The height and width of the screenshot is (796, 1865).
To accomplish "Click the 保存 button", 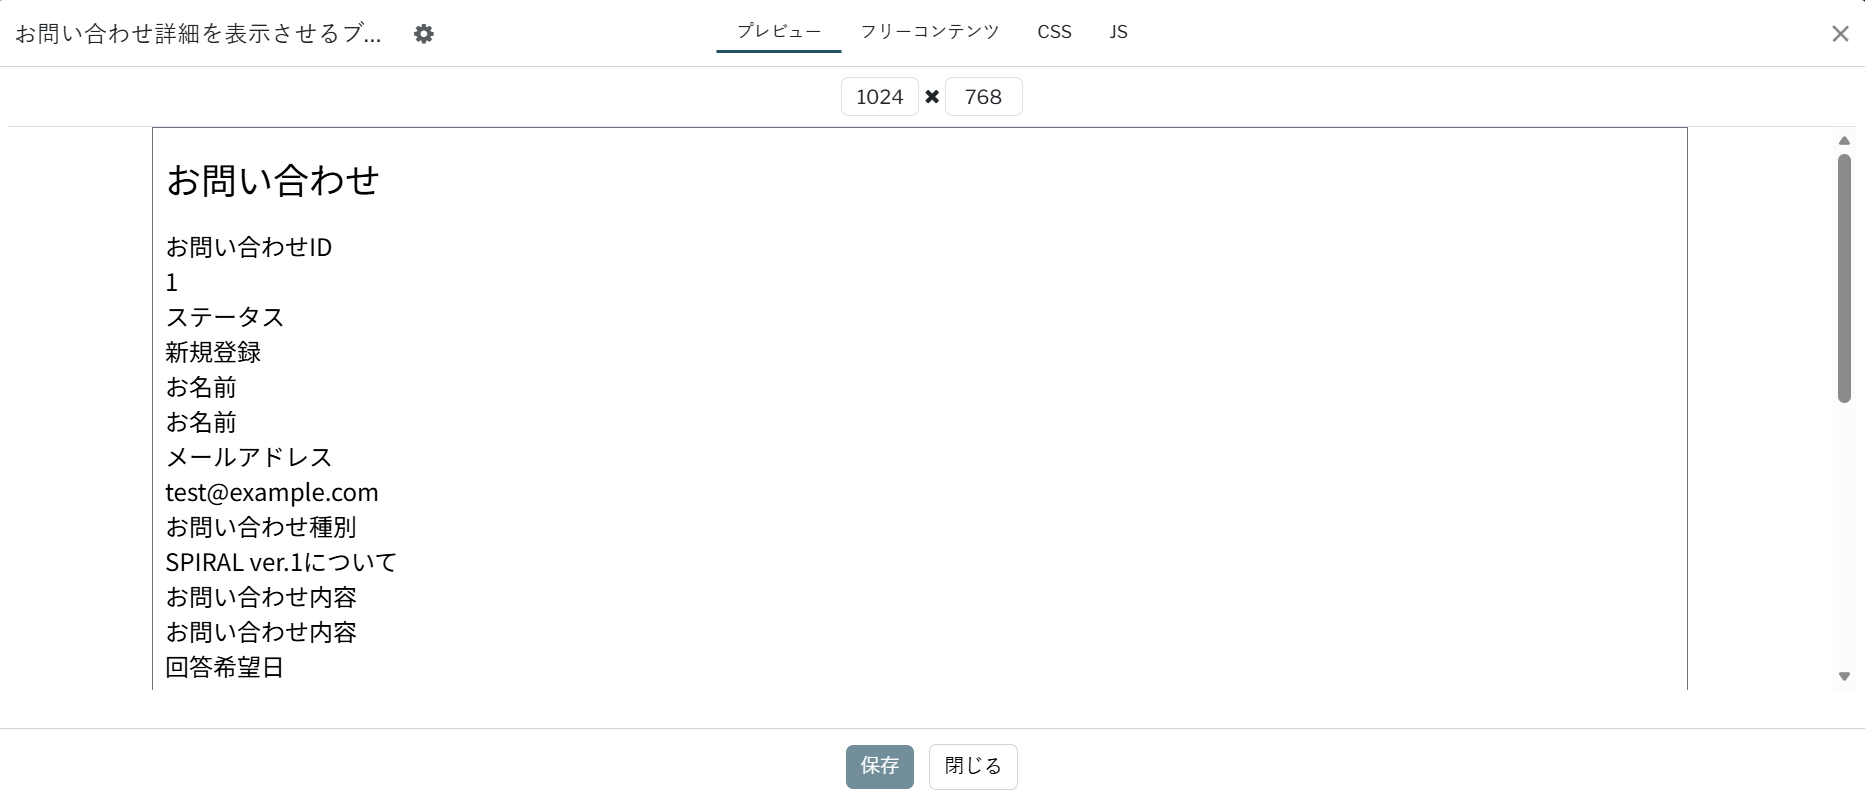I will click(x=879, y=766).
